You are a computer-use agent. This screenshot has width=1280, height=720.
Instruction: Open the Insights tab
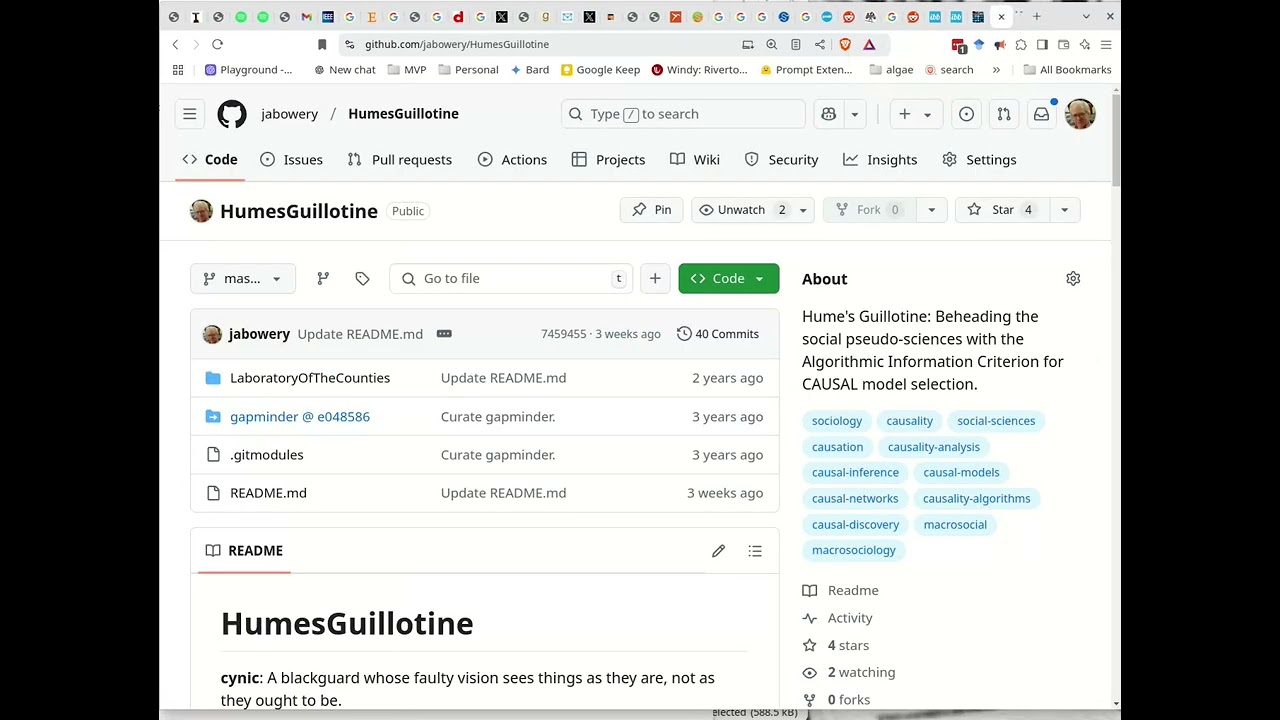pyautogui.click(x=880, y=160)
